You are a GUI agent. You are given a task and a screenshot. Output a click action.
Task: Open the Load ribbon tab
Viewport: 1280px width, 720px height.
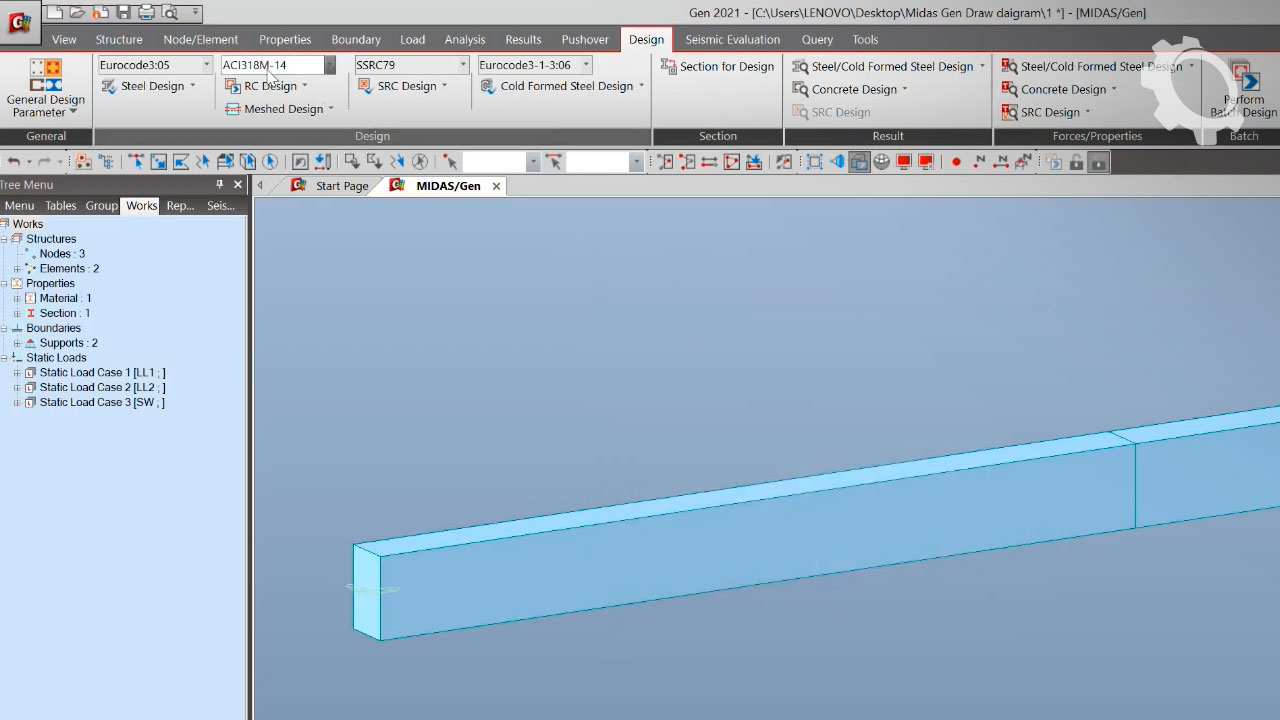coord(412,39)
